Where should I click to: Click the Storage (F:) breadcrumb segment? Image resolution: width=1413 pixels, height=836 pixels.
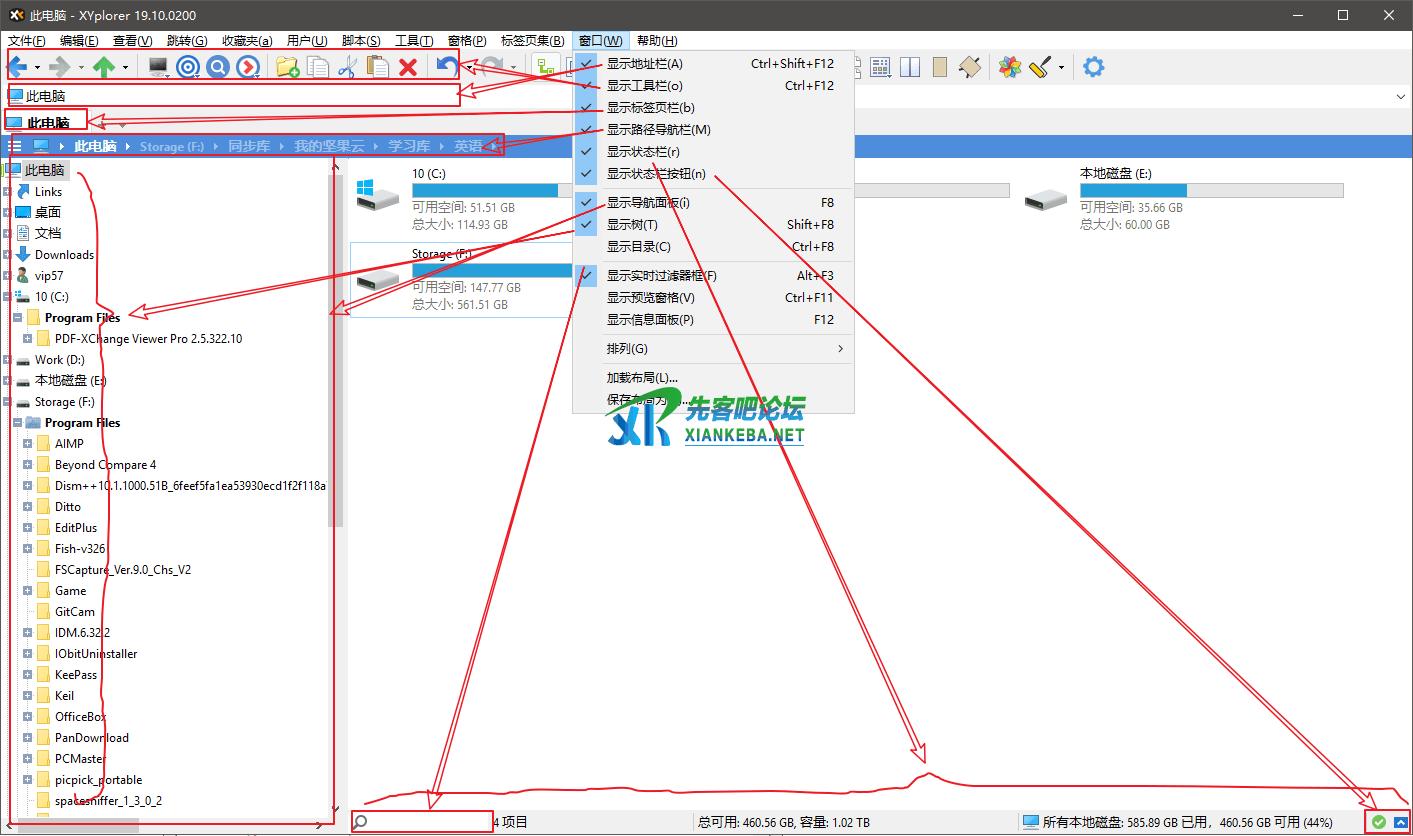point(171,146)
